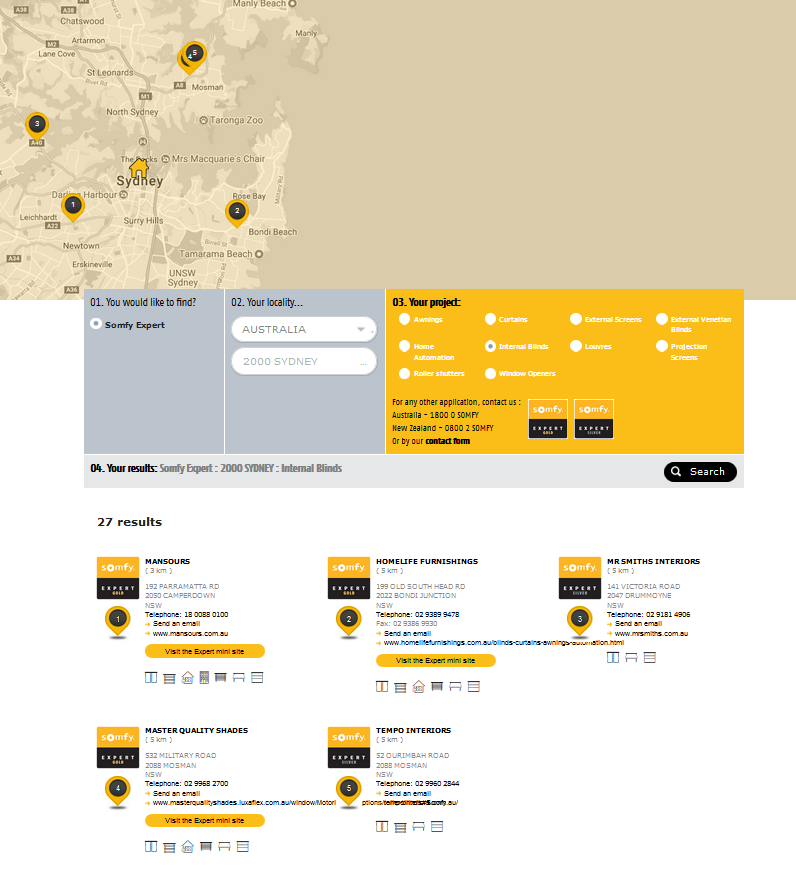Screen dimensions: 796x872
Task: Click Mansours' tall building icon
Action: tap(204, 677)
